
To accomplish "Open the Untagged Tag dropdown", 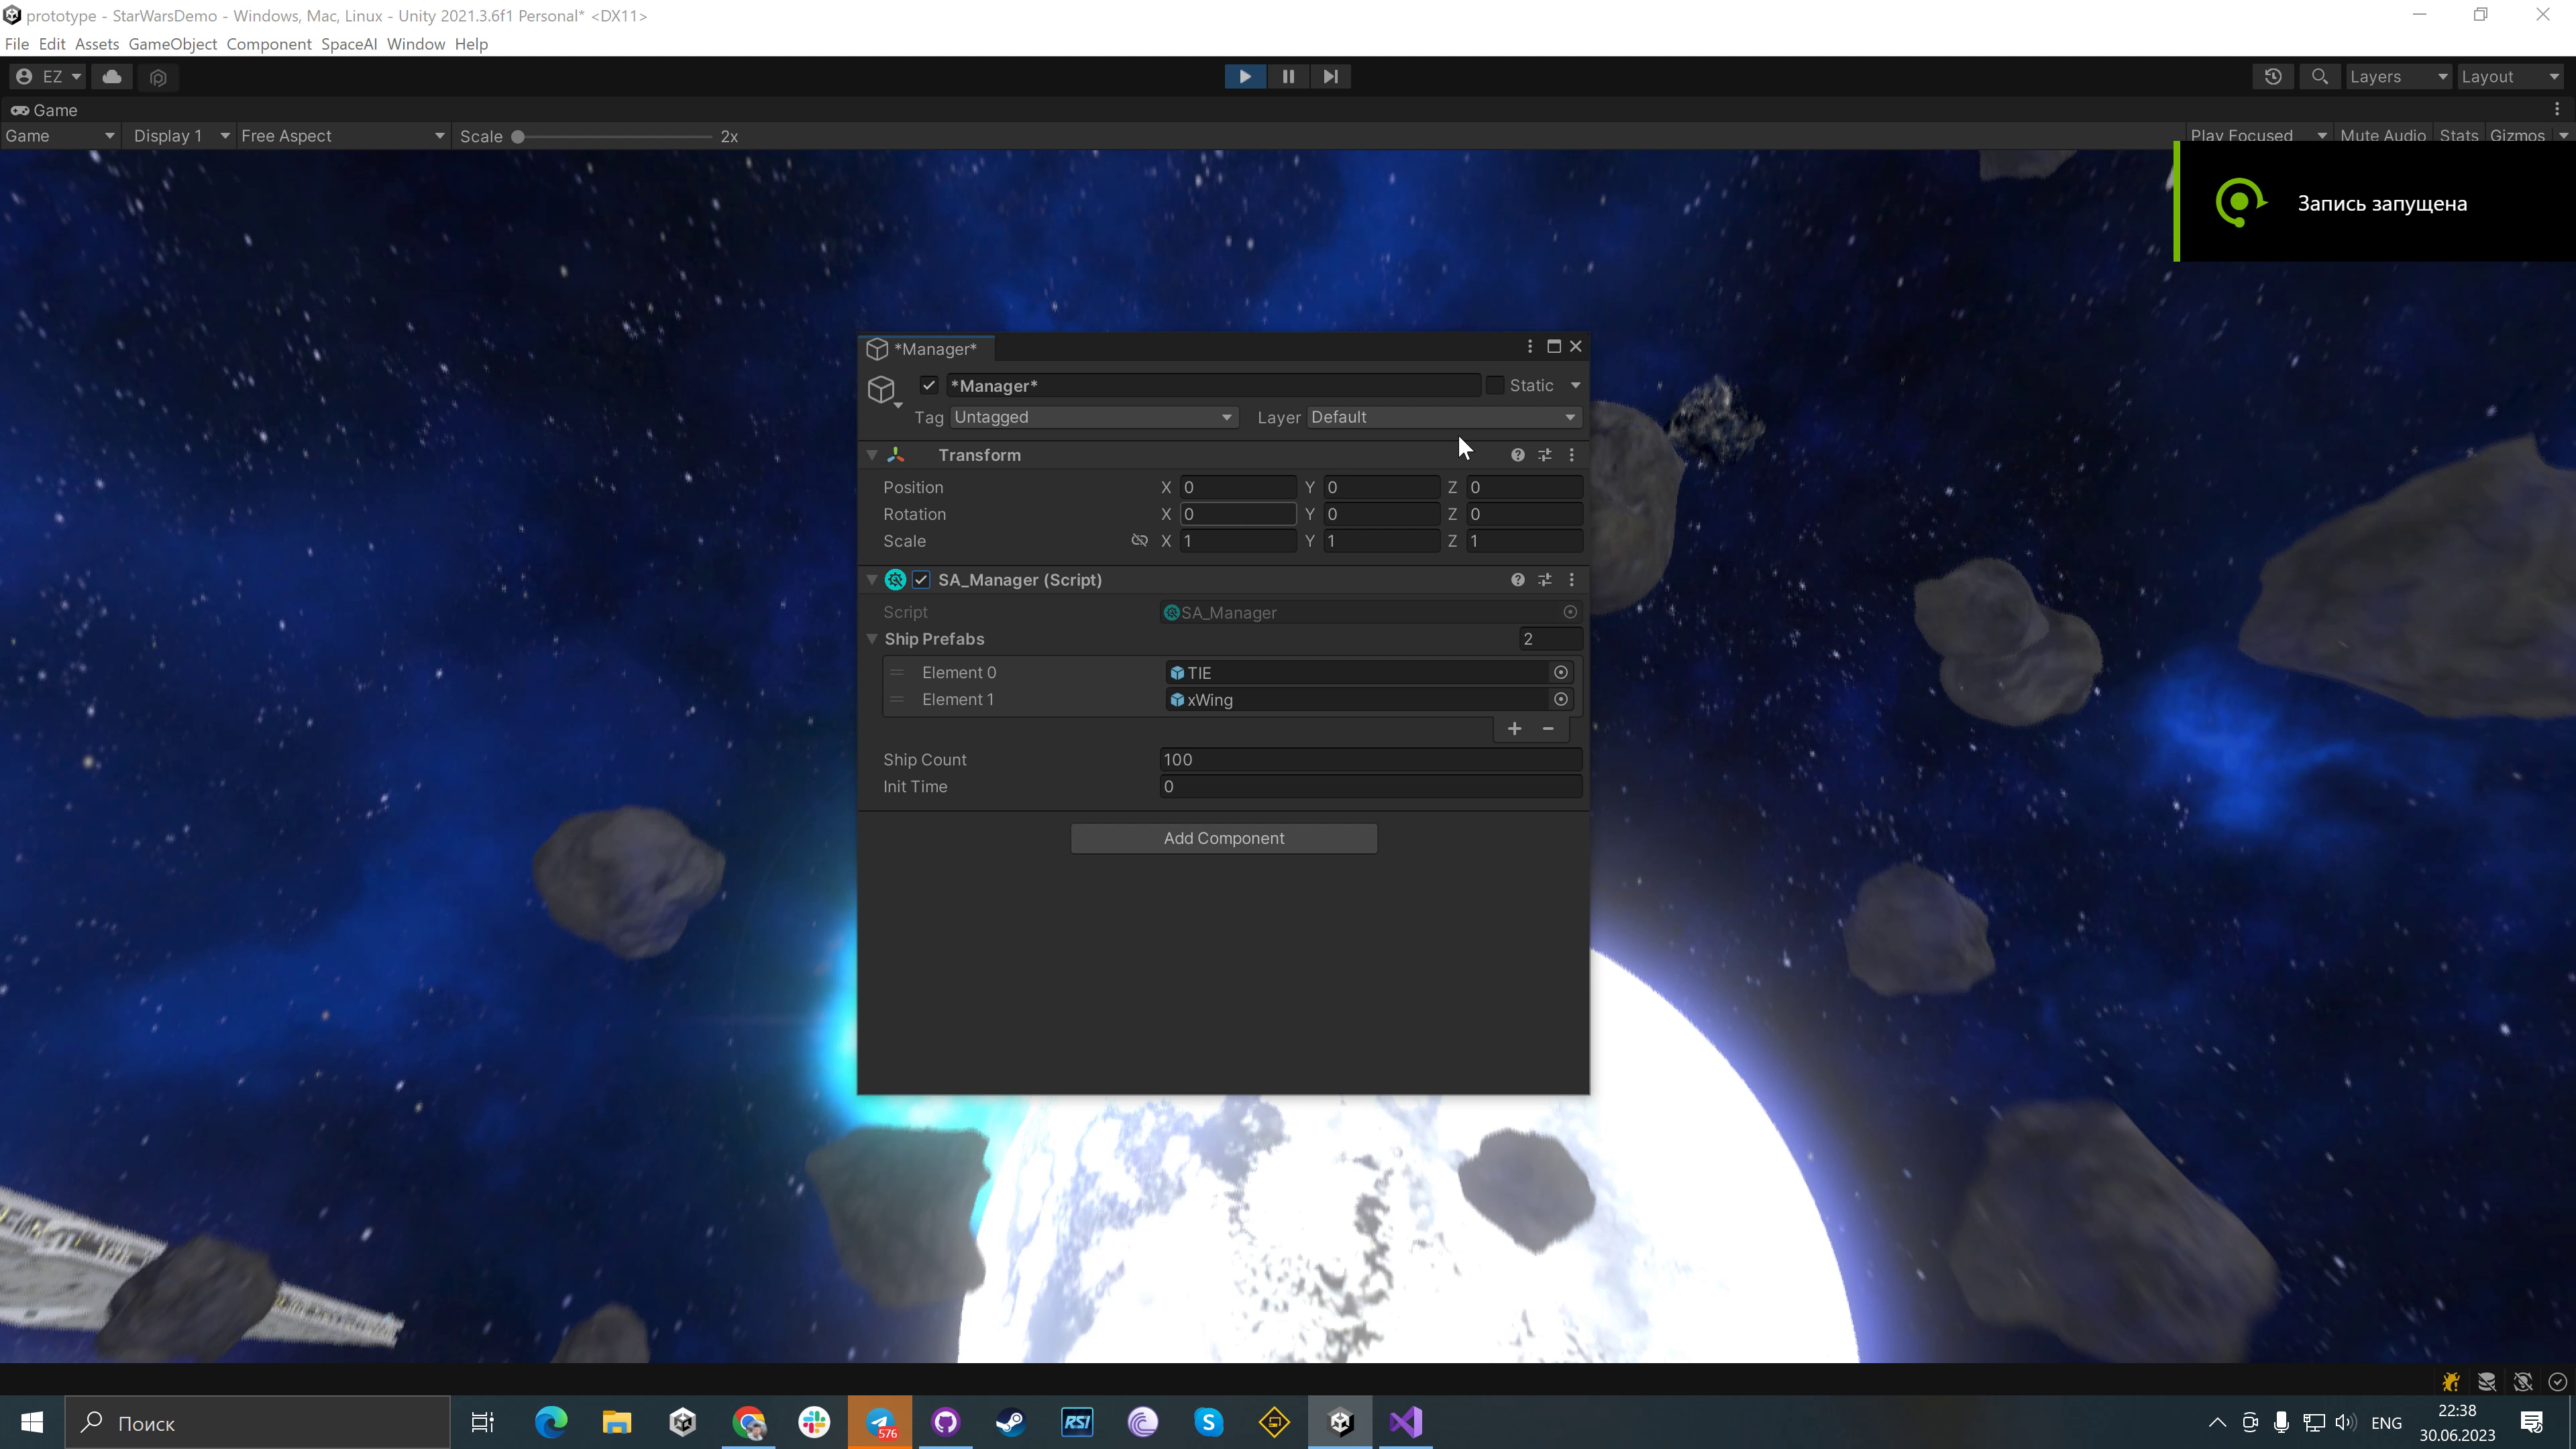I will coord(1094,417).
